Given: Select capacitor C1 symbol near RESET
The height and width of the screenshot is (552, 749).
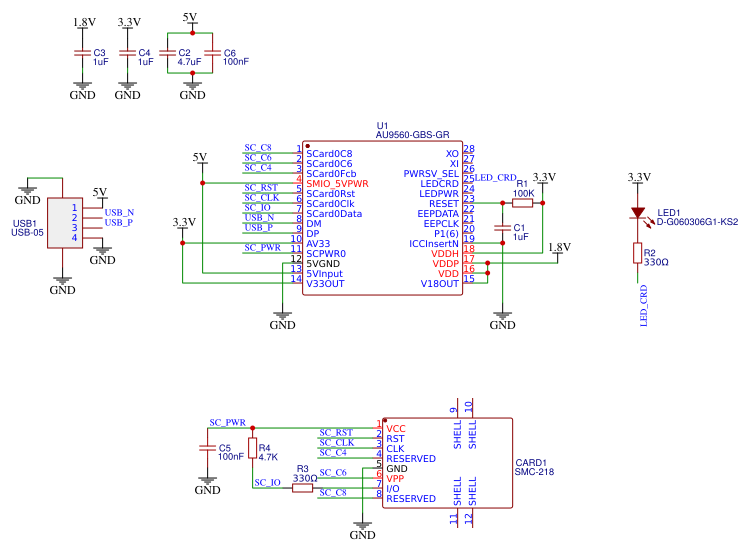Looking at the screenshot, I should pyautogui.click(x=503, y=228).
